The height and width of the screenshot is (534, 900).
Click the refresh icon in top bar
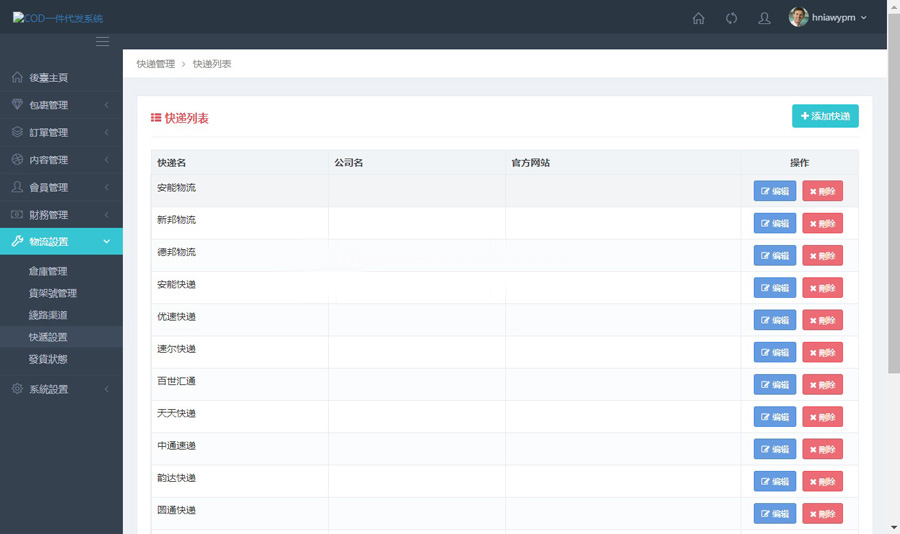(731, 18)
